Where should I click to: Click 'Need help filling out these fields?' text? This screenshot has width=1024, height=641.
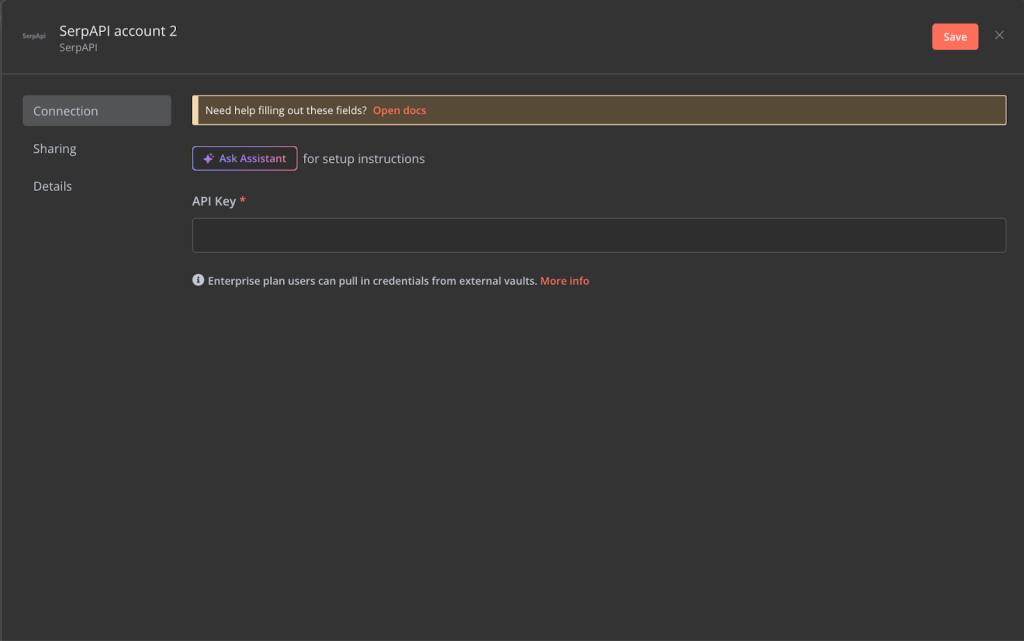pyautogui.click(x=286, y=110)
